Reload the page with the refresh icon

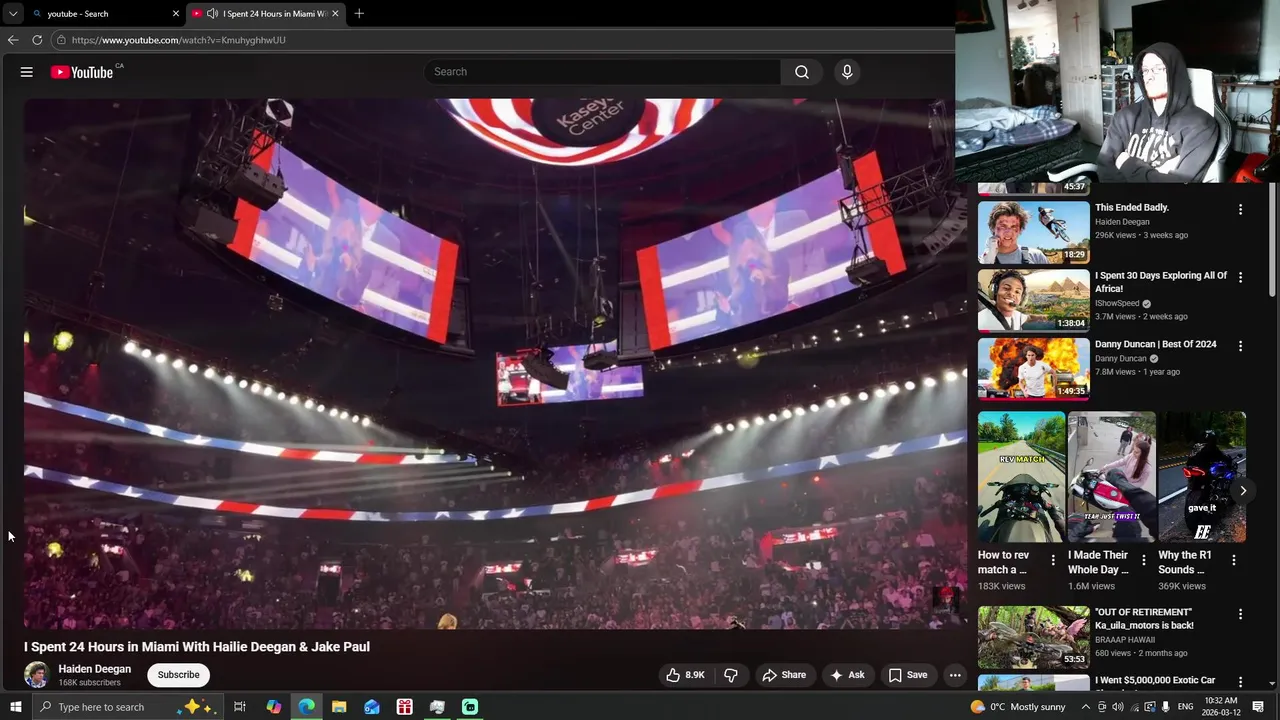37,40
